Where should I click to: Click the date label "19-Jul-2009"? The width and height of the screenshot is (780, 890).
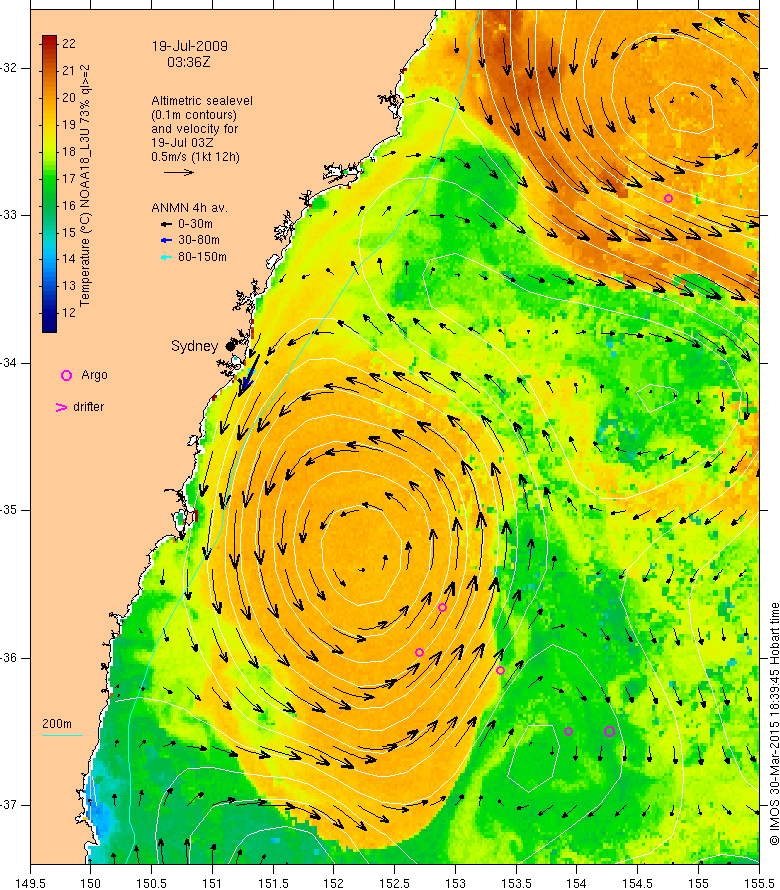190,47
